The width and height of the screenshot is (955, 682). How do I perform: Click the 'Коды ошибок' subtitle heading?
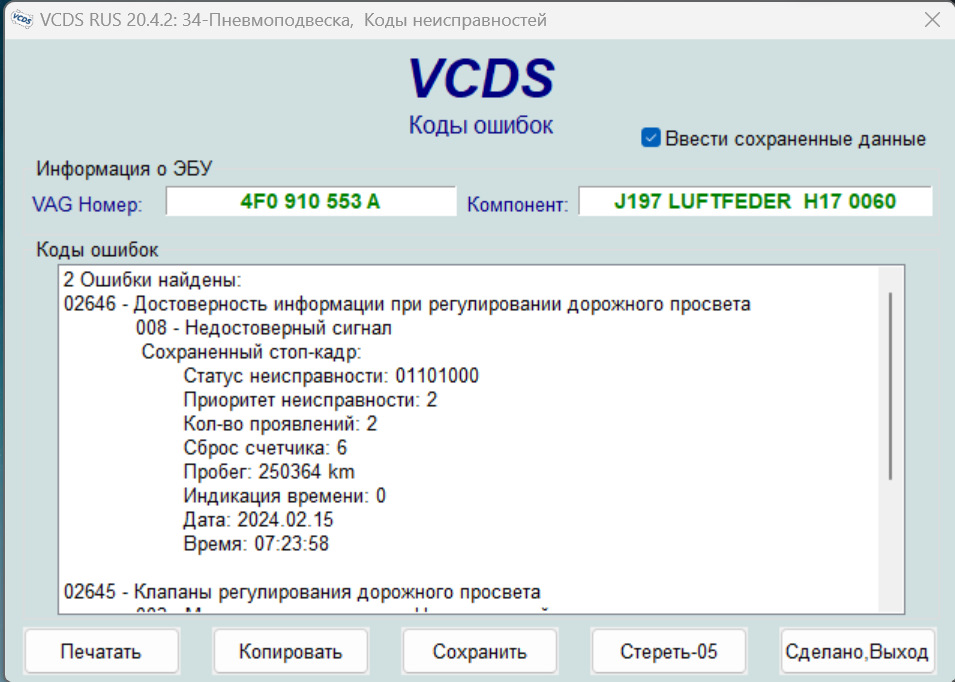tap(481, 125)
